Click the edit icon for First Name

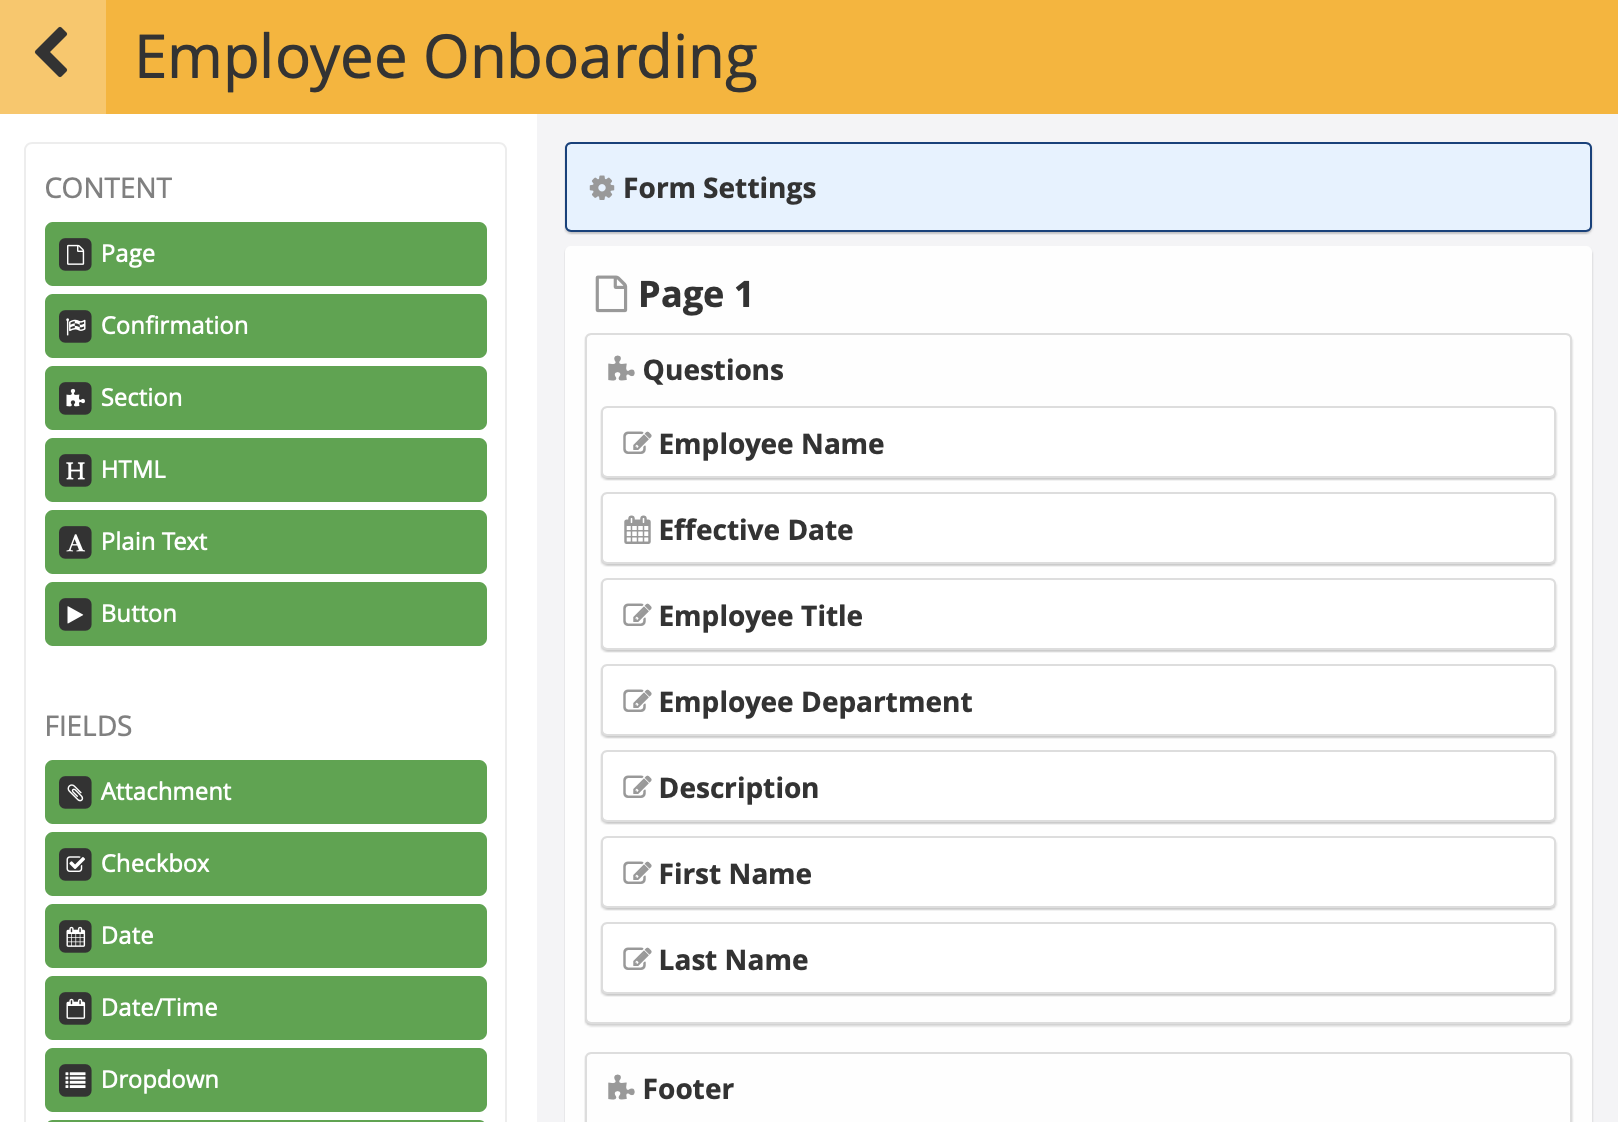tap(637, 873)
